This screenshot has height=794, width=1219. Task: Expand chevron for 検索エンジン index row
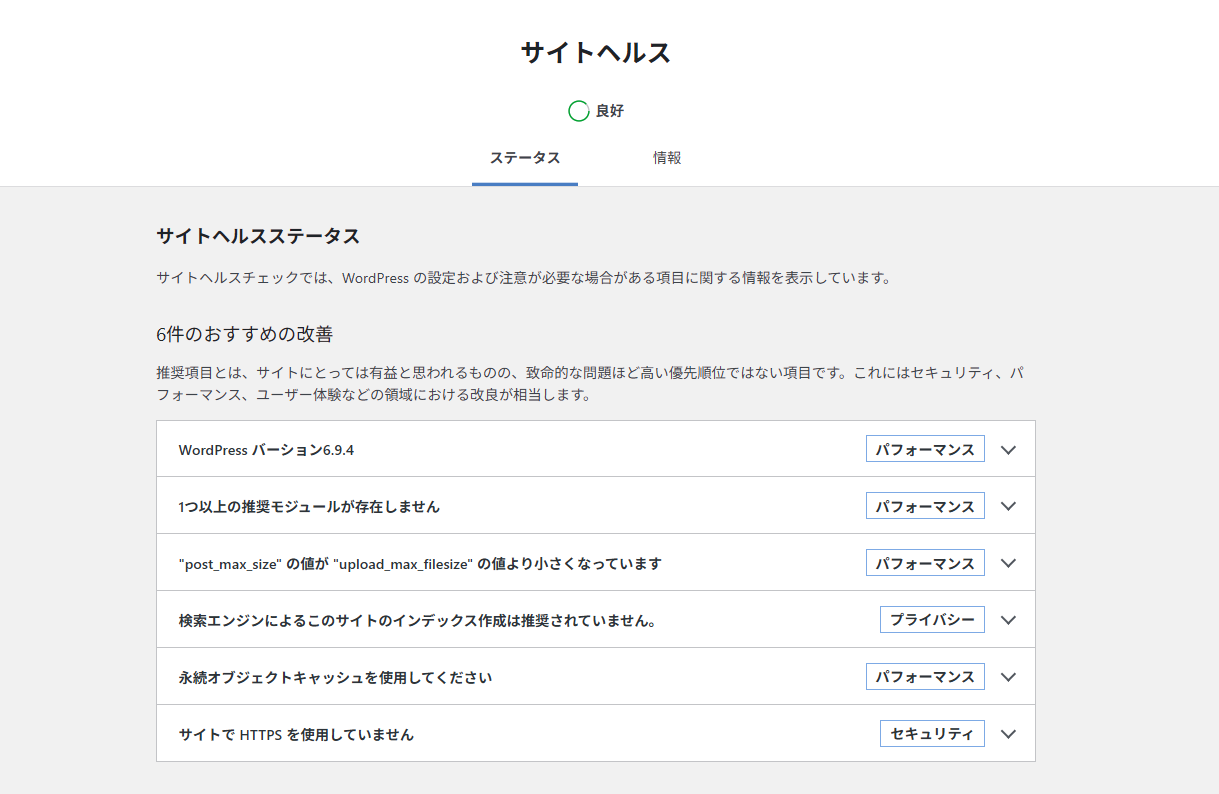[1008, 620]
